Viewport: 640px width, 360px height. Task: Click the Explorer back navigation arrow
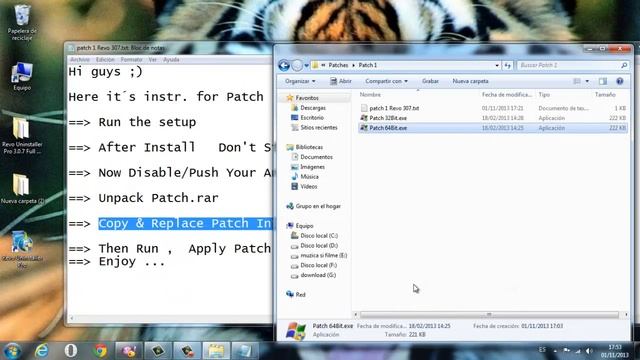pos(284,65)
